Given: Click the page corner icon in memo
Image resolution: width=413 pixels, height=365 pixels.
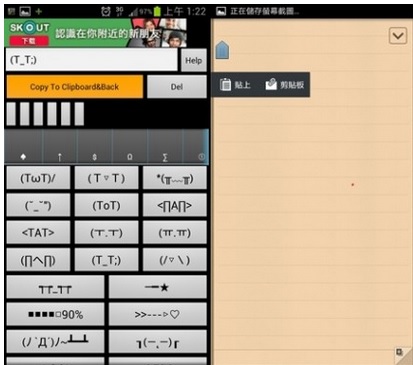Looking at the screenshot, I should click(x=401, y=354).
